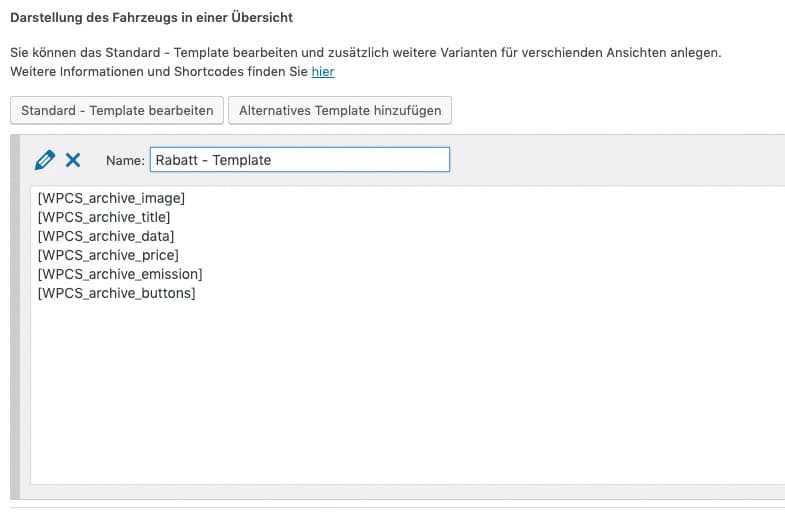Focus the Name field containing Rabatt - Template
The image size is (785, 521).
299,160
